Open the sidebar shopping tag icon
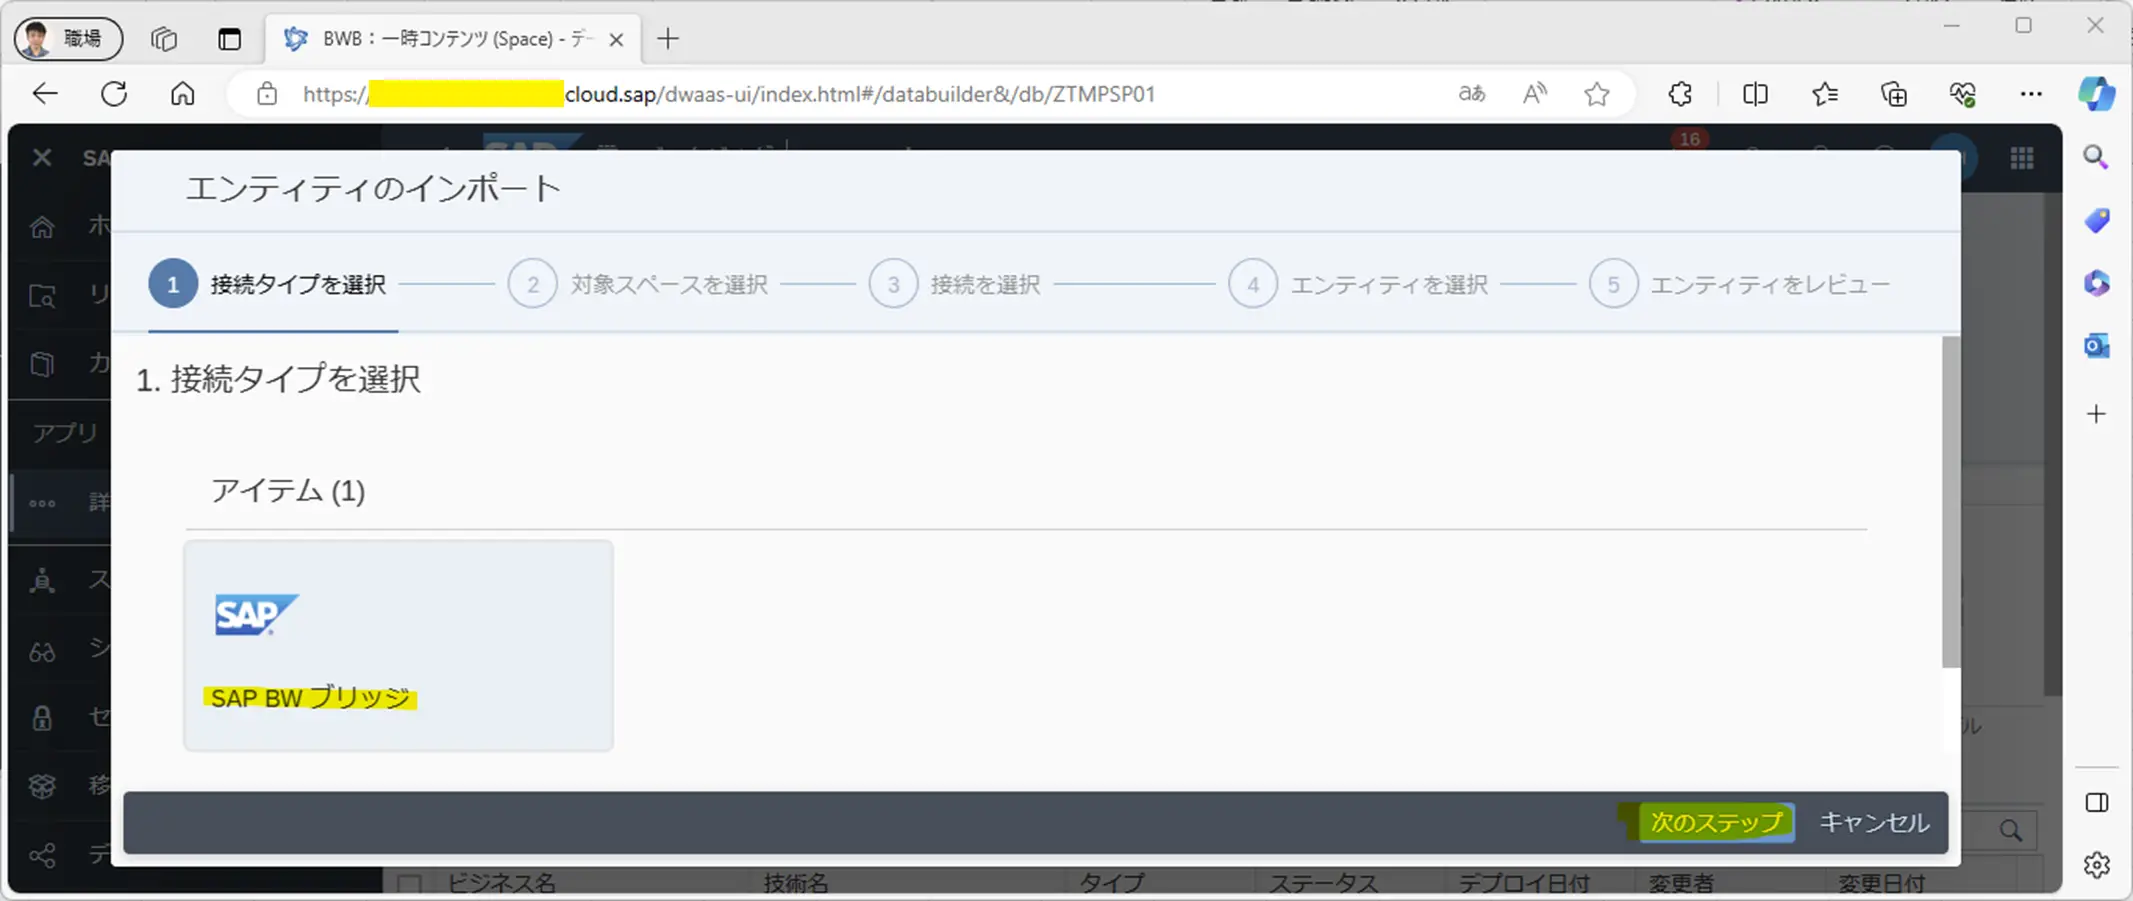The image size is (2133, 901). click(x=2096, y=220)
